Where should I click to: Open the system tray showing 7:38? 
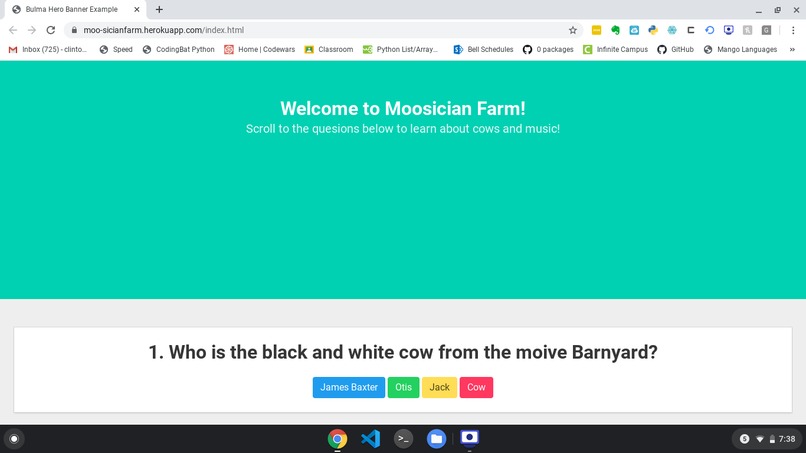768,439
